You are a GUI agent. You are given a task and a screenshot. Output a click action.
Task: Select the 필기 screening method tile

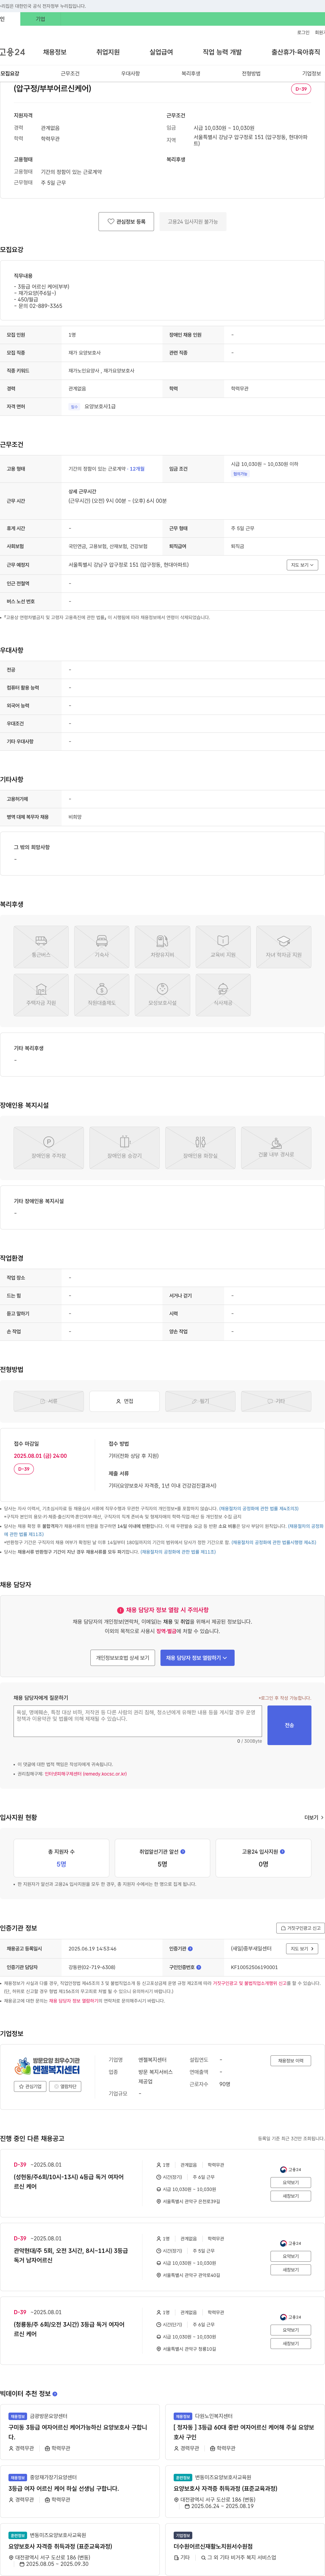pyautogui.click(x=200, y=1401)
